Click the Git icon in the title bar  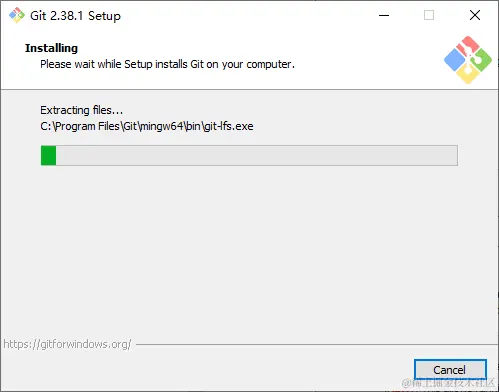pos(17,15)
